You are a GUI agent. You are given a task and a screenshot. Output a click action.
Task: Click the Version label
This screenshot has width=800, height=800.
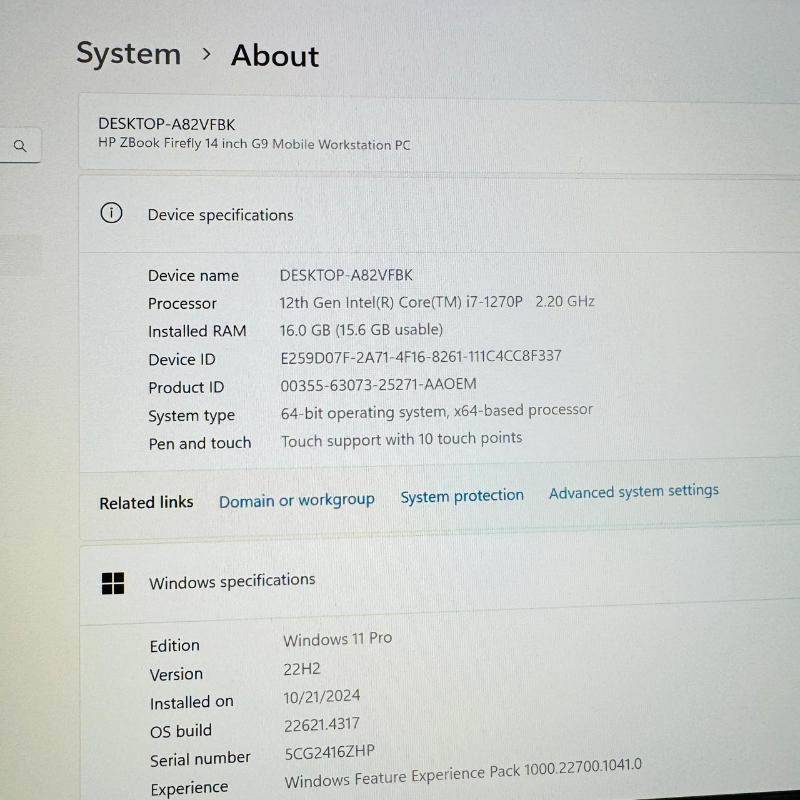tap(176, 674)
